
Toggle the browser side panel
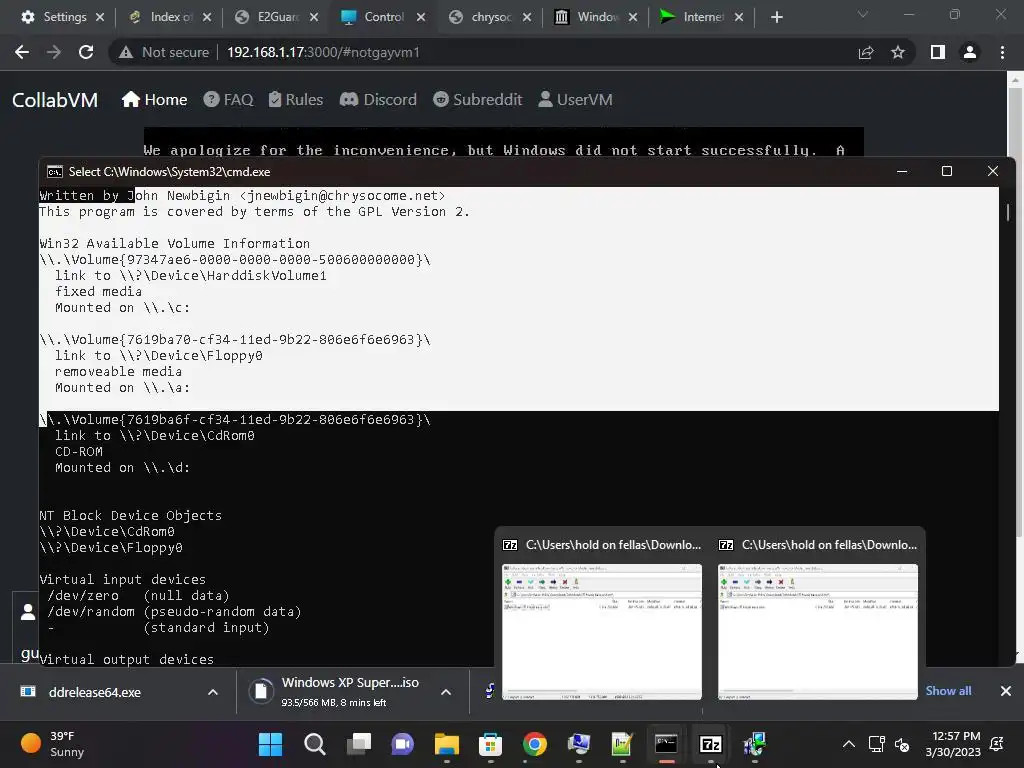[x=938, y=52]
